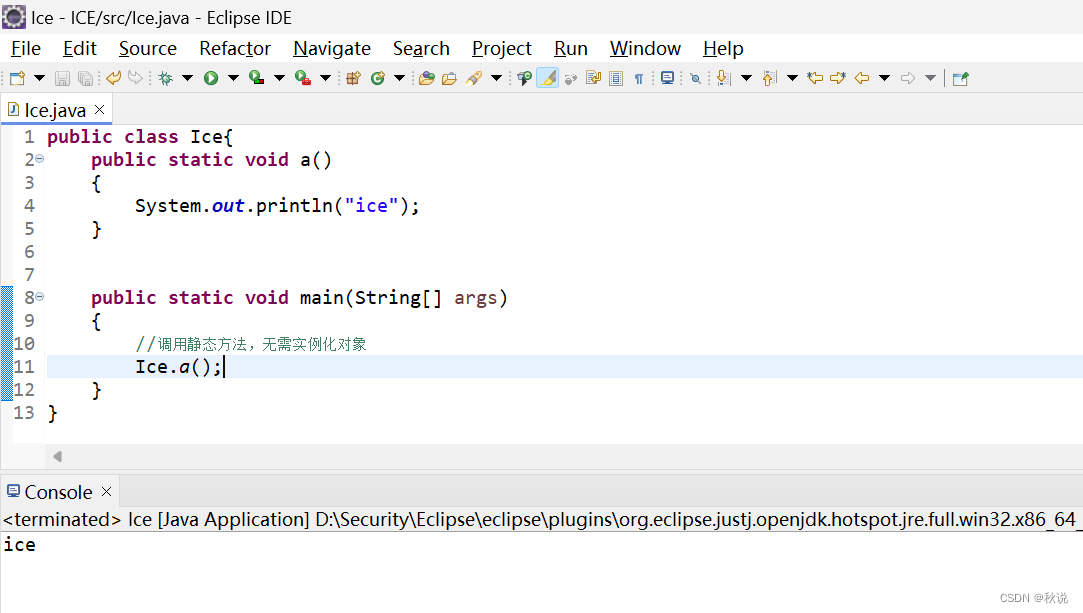Image resolution: width=1083 pixels, height=613 pixels.
Task: Open the Window menu
Action: (645, 48)
